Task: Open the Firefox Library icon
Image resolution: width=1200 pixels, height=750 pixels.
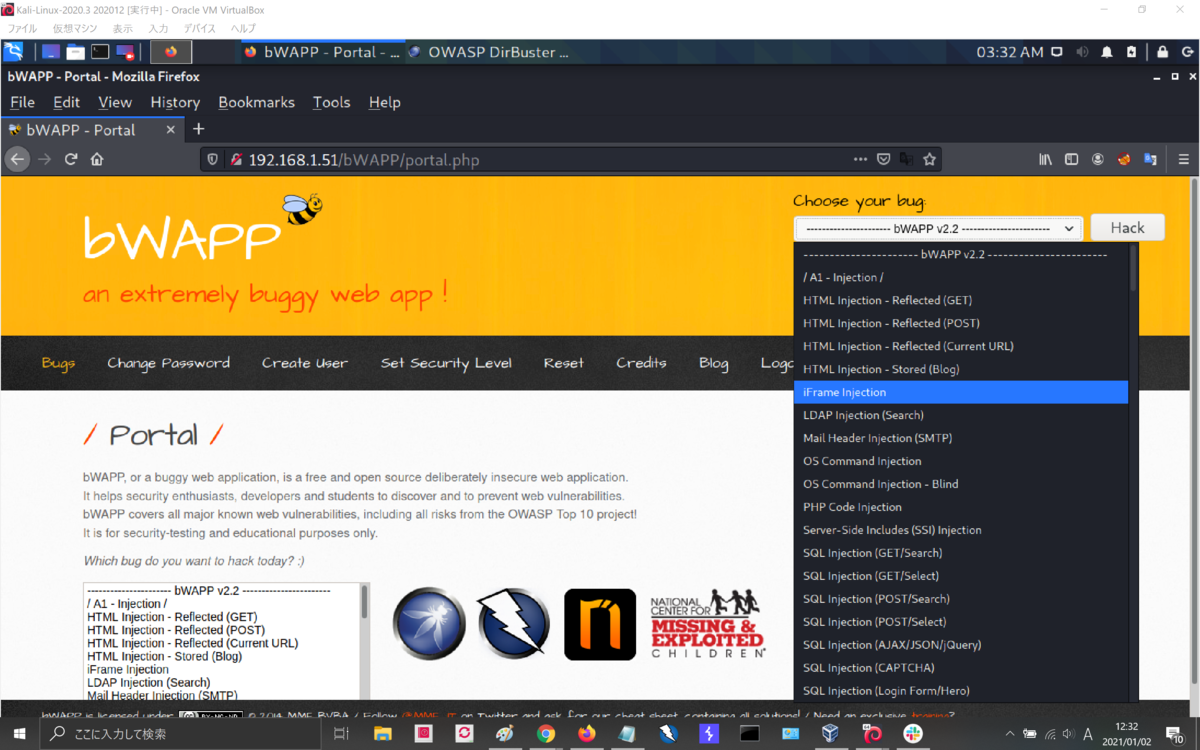Action: tap(1046, 159)
